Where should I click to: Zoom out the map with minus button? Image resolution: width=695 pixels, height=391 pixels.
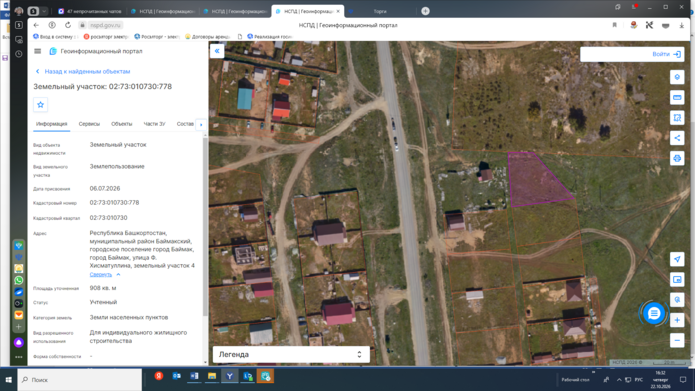(x=677, y=340)
